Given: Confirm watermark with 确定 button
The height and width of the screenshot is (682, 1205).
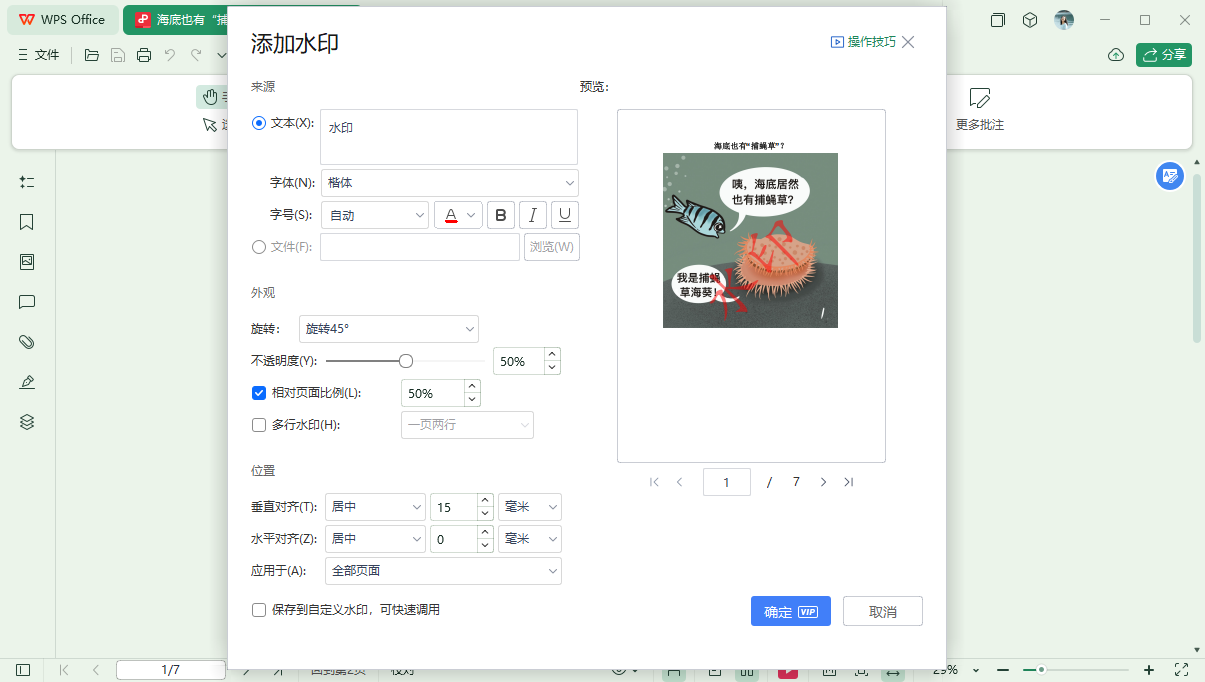Looking at the screenshot, I should 790,610.
